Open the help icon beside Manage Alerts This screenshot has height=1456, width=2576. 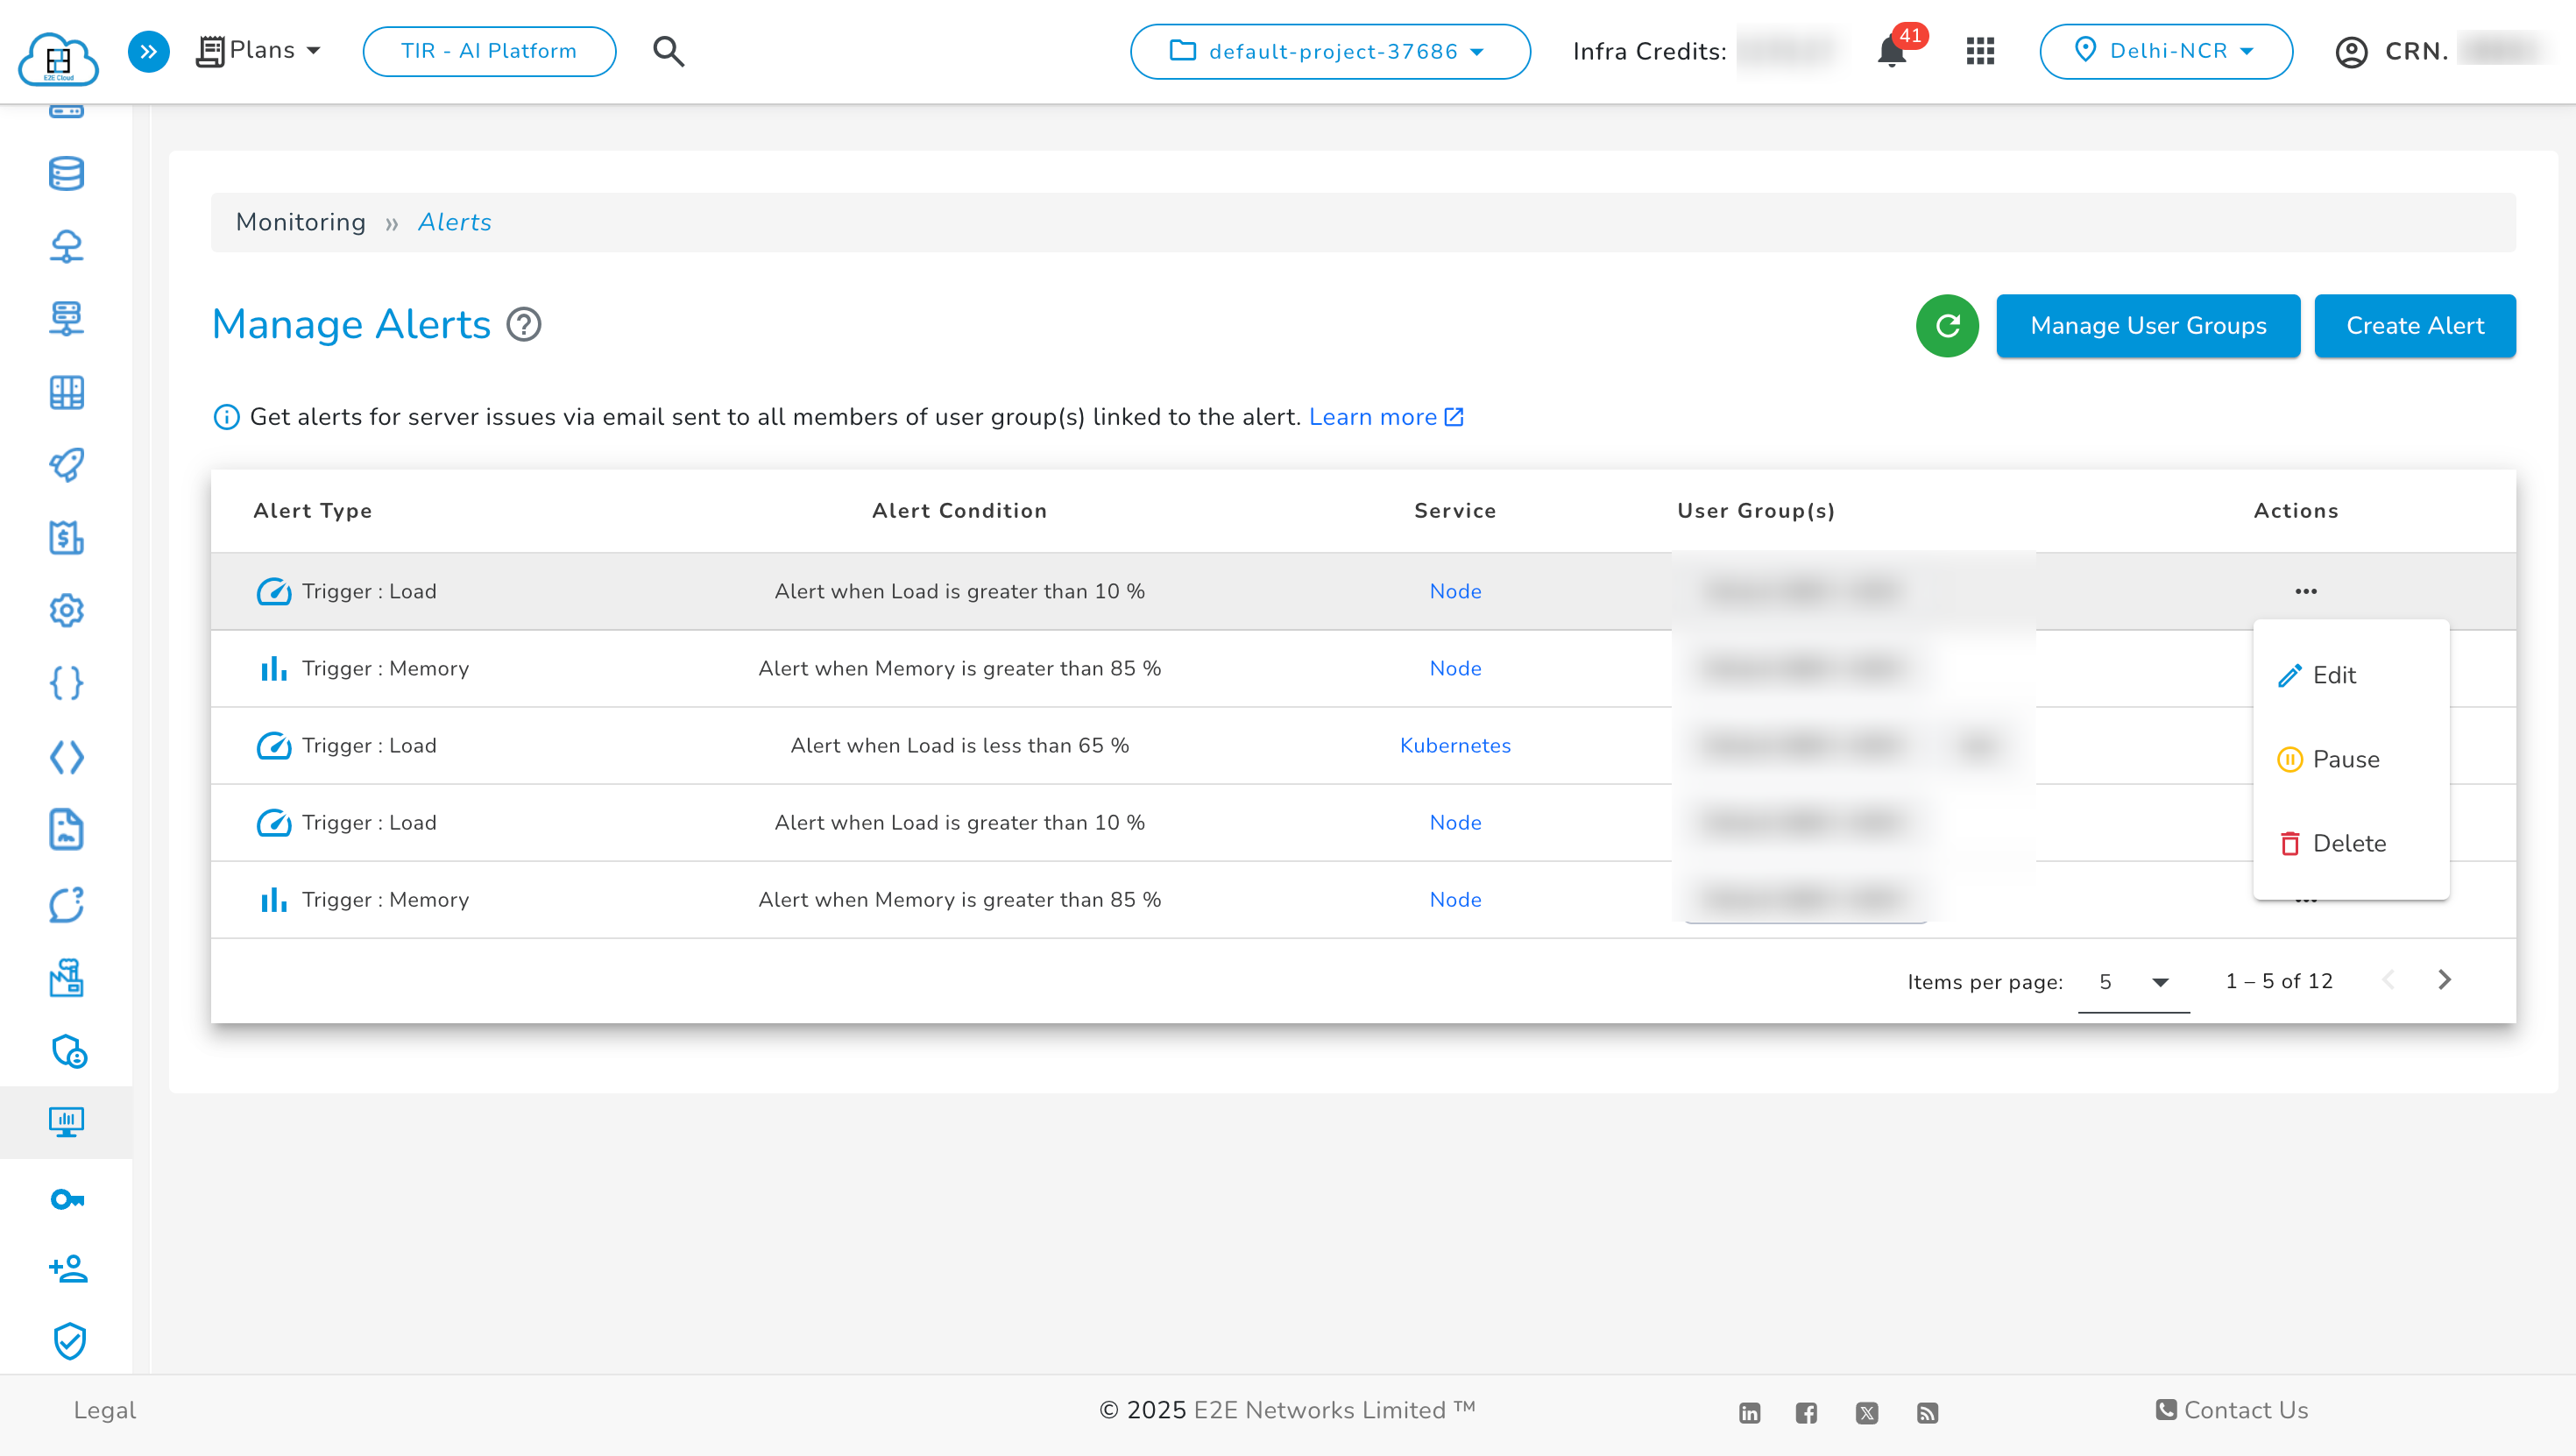pos(523,324)
